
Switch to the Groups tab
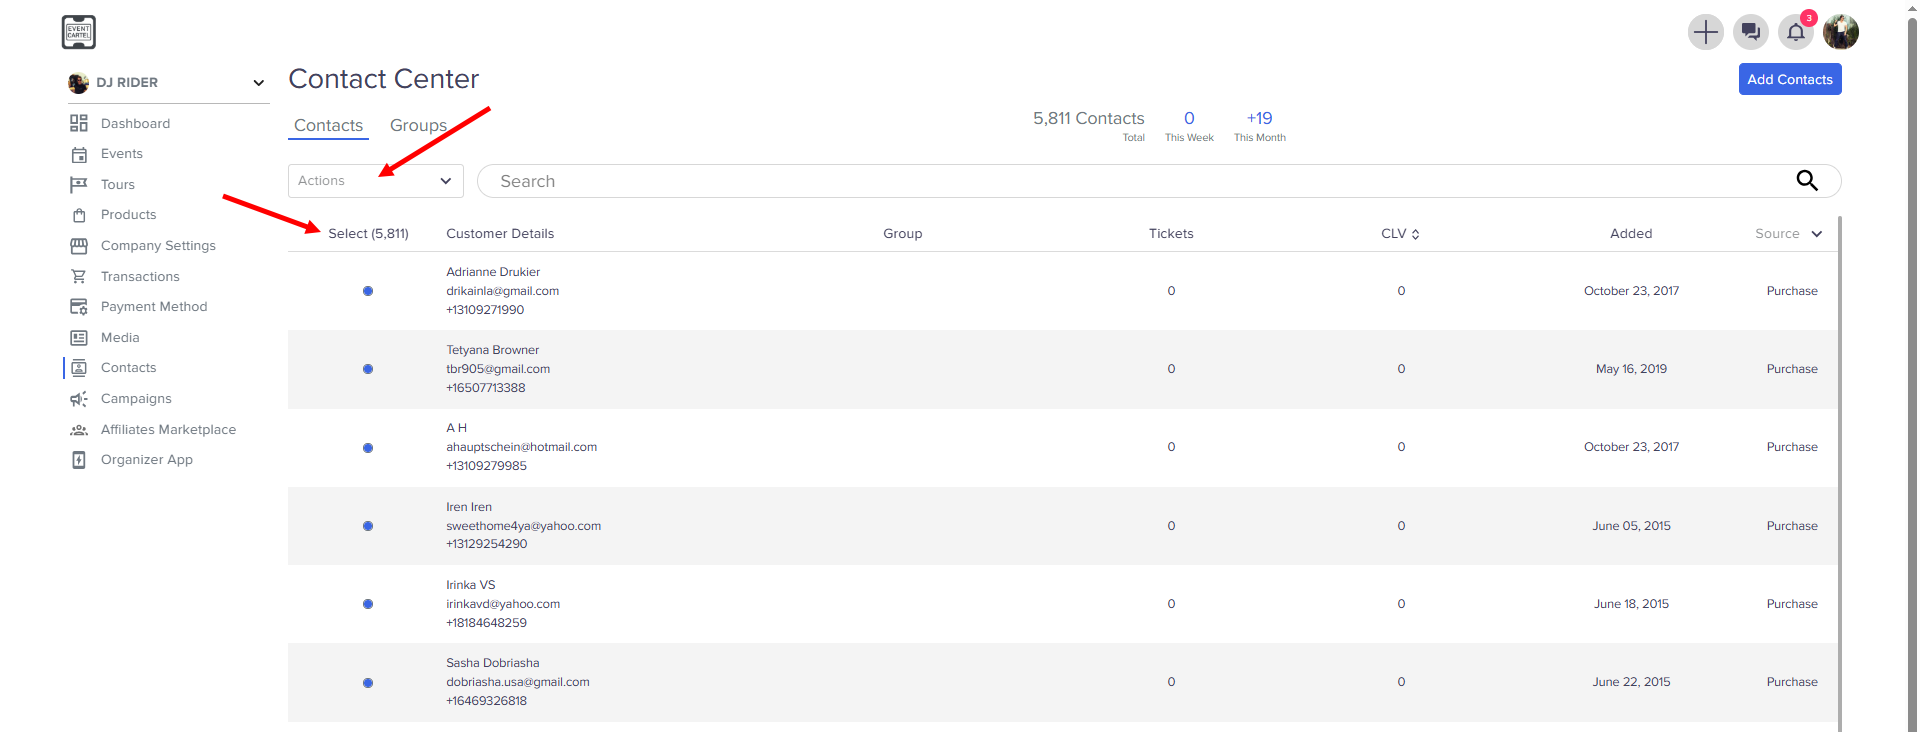tap(418, 125)
